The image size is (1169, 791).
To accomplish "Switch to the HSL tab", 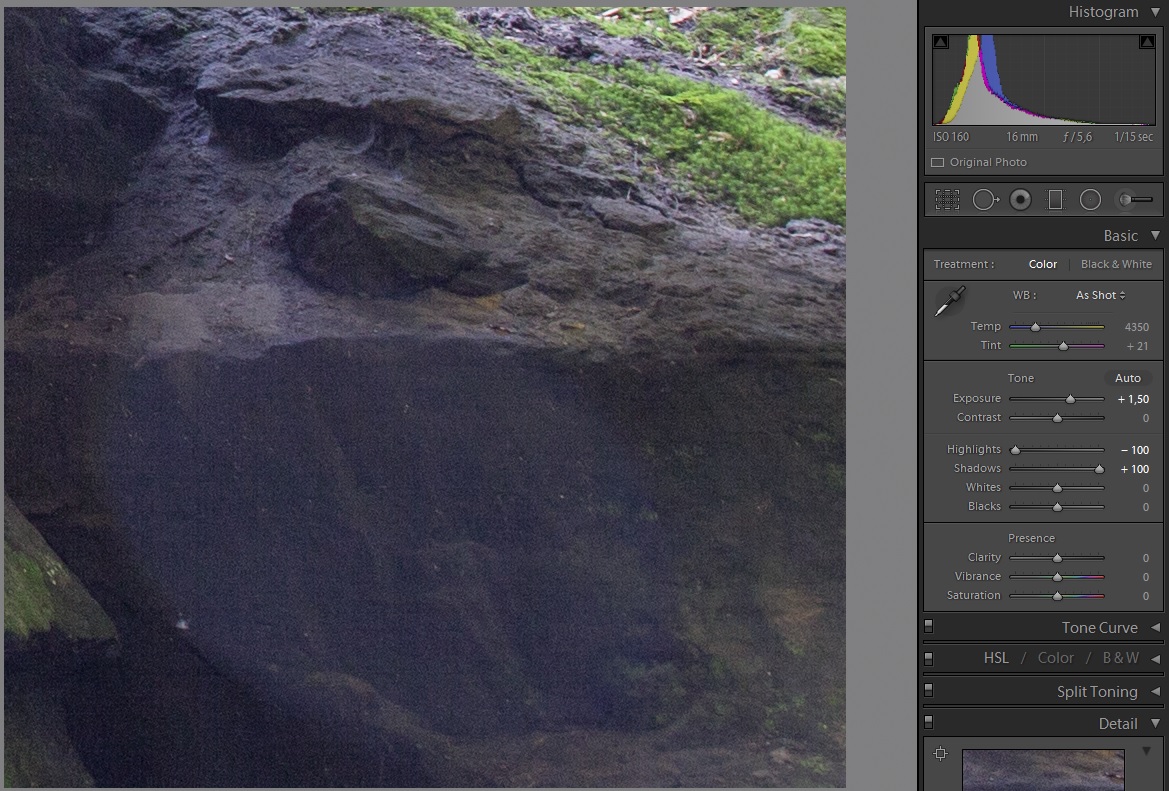I will (x=996, y=658).
